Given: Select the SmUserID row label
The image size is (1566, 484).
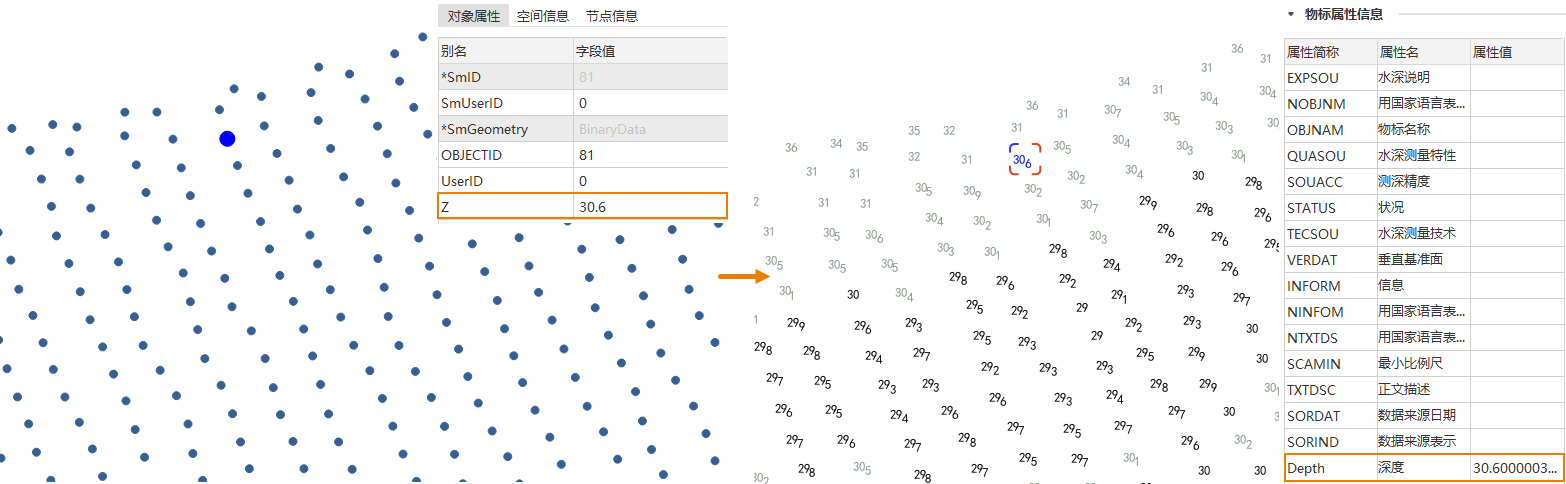Looking at the screenshot, I should tap(506, 103).
